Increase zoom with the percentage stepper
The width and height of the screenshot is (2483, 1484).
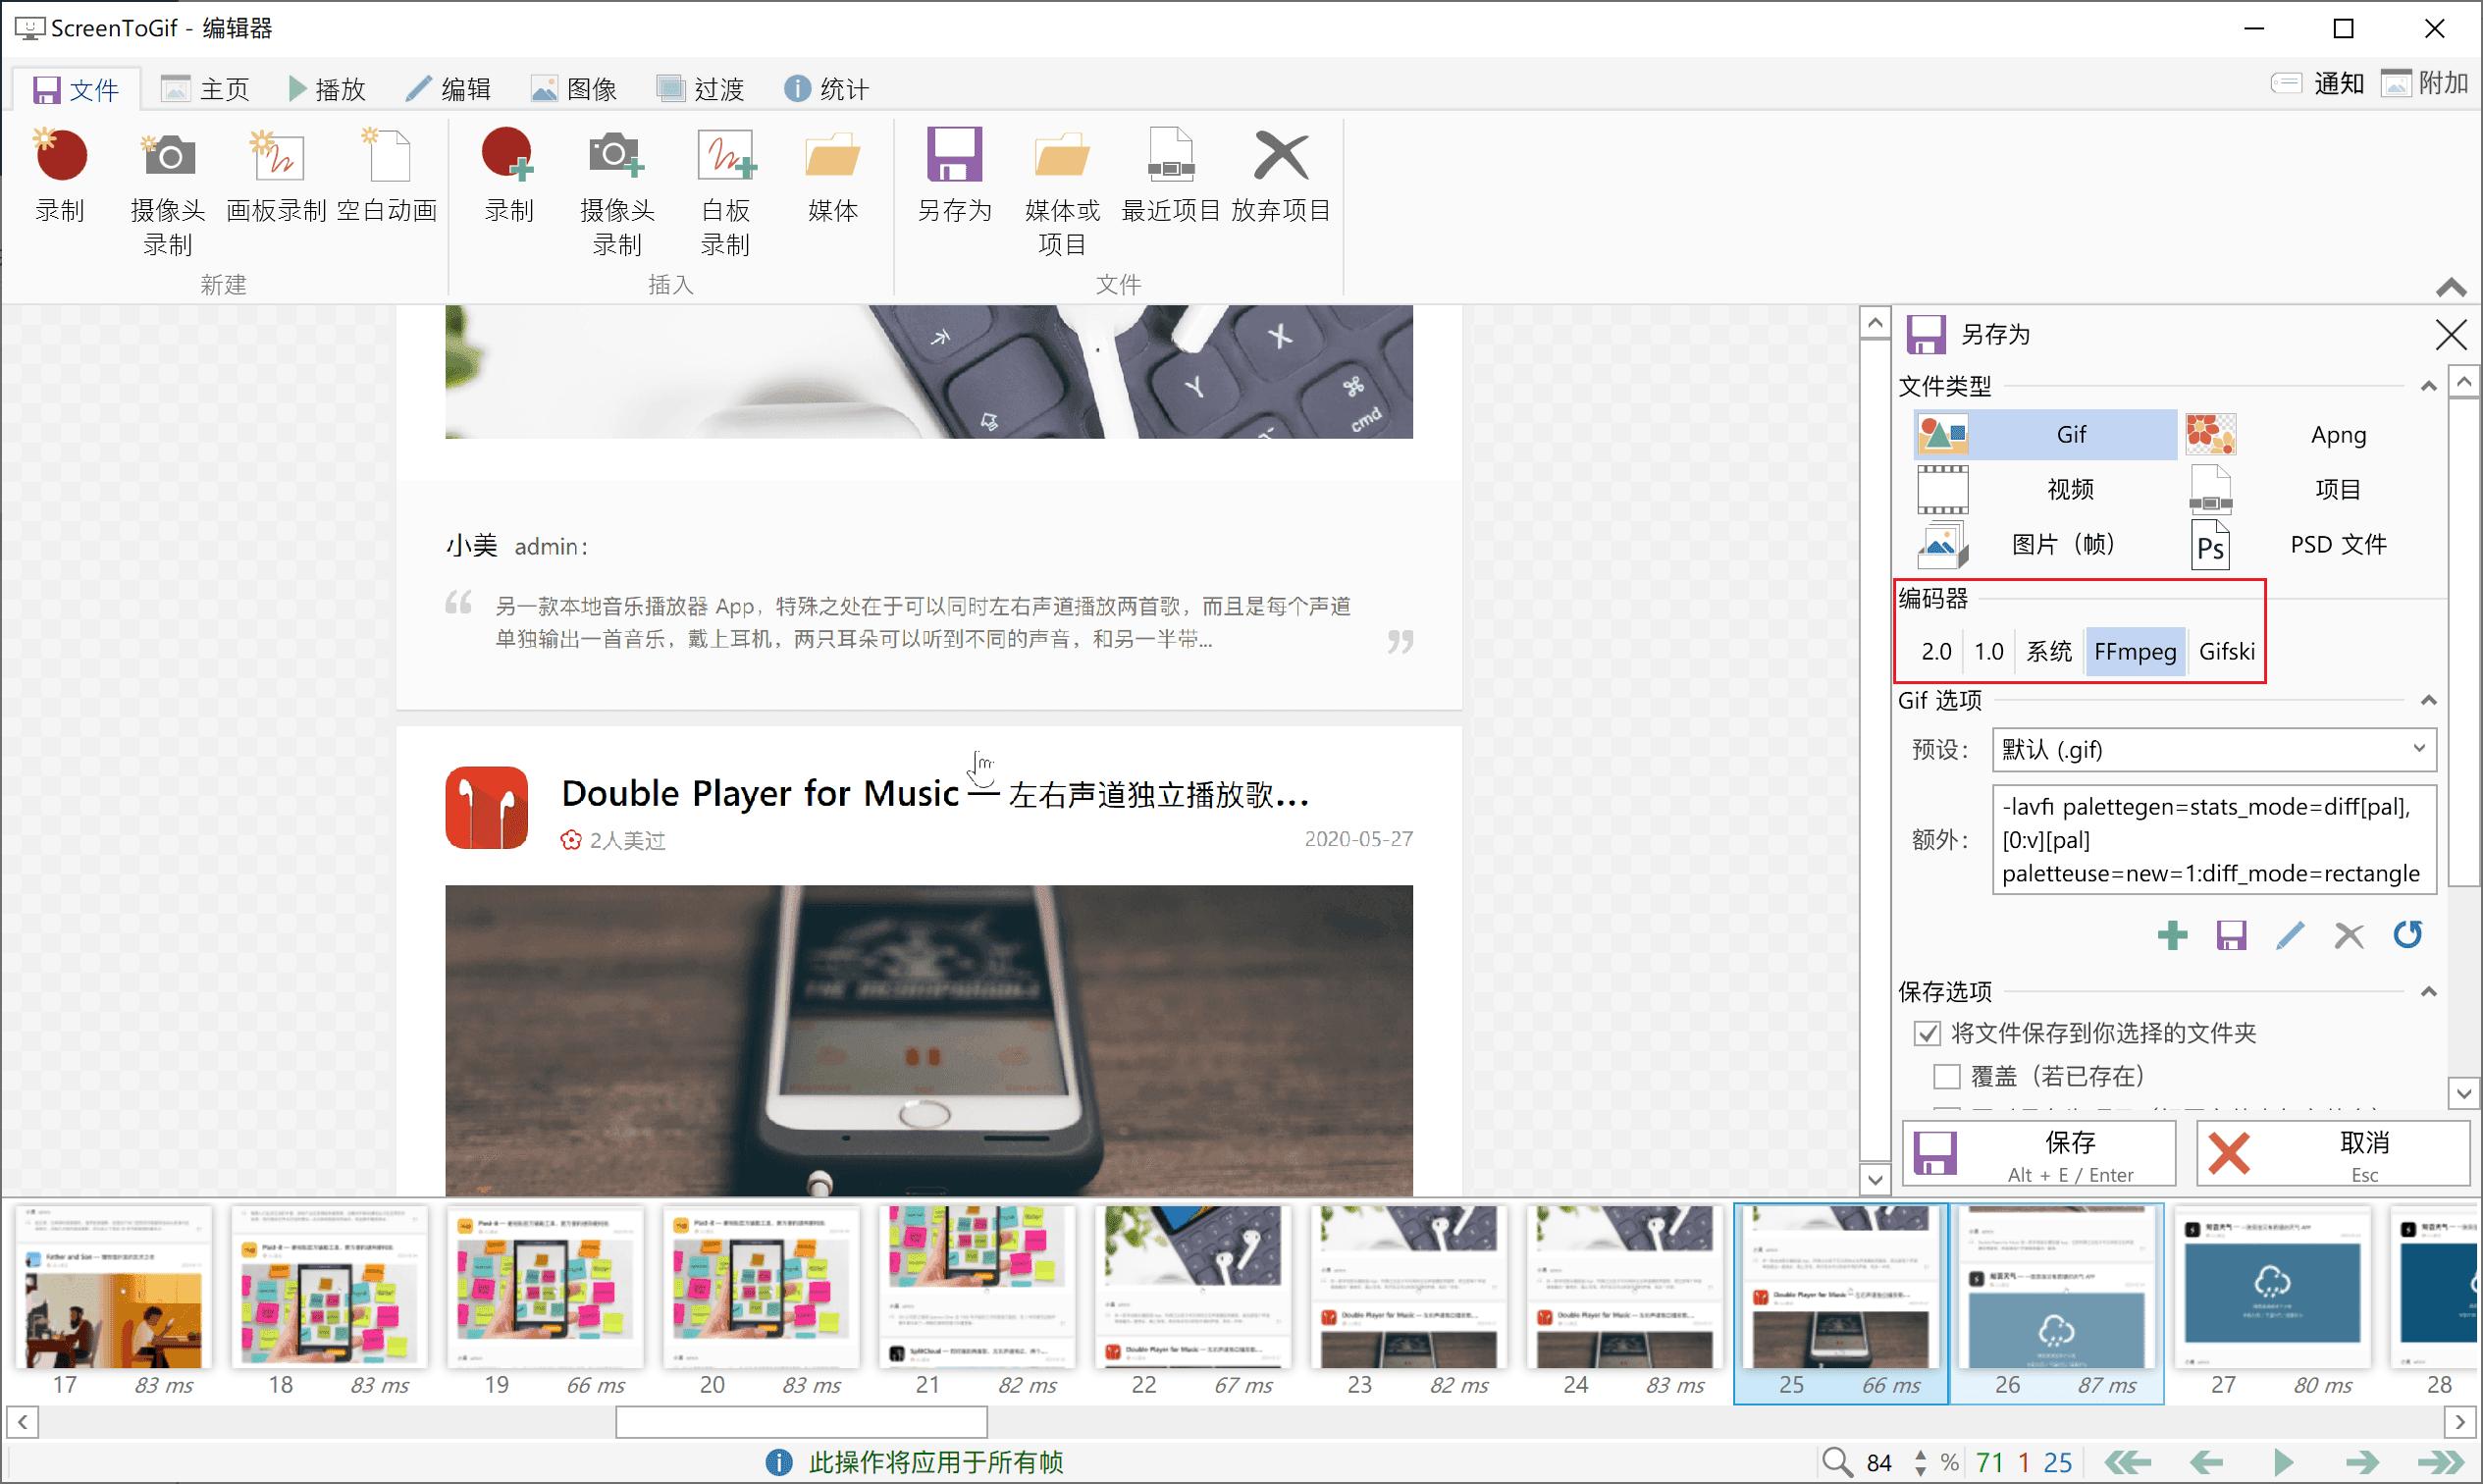pos(1920,1455)
